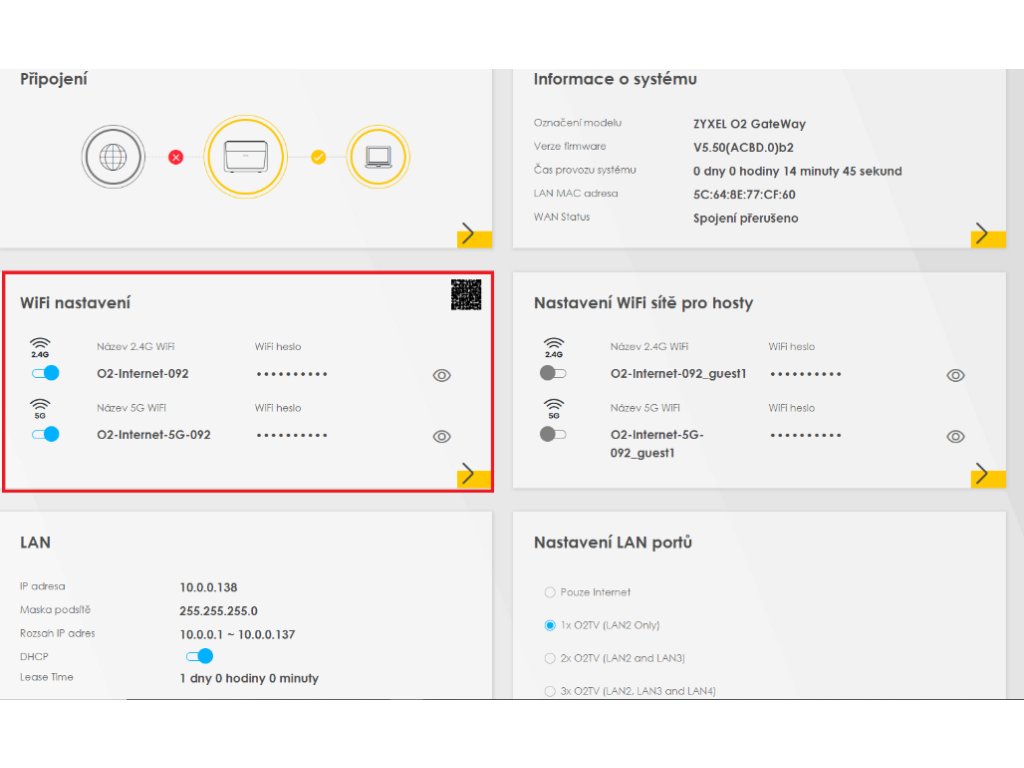Click the LAN IP address 10.0.0.138

(208, 588)
